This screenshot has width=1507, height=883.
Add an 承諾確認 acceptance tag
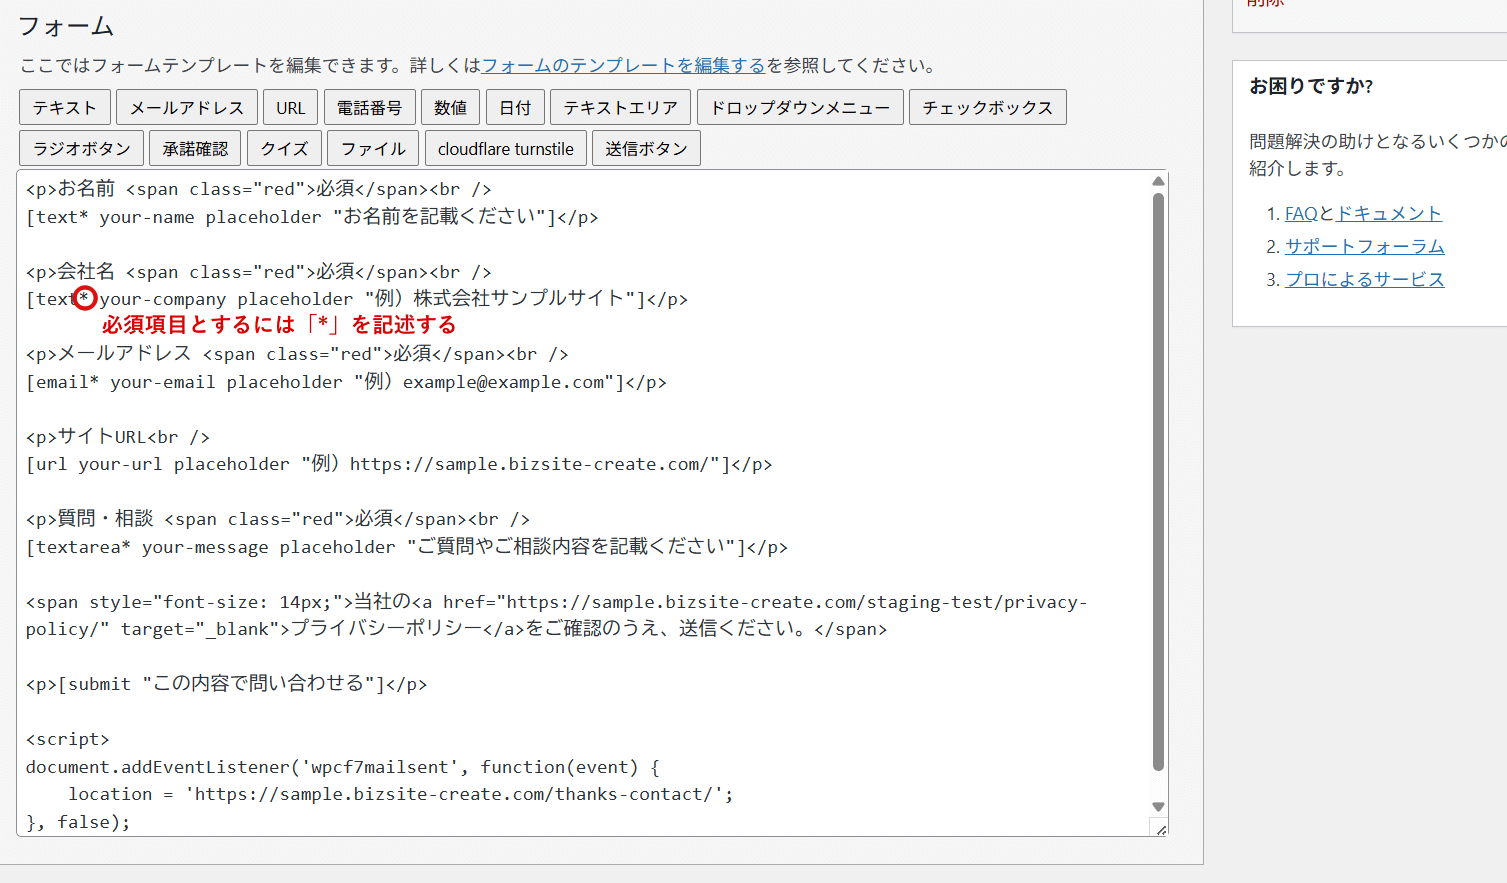click(195, 149)
